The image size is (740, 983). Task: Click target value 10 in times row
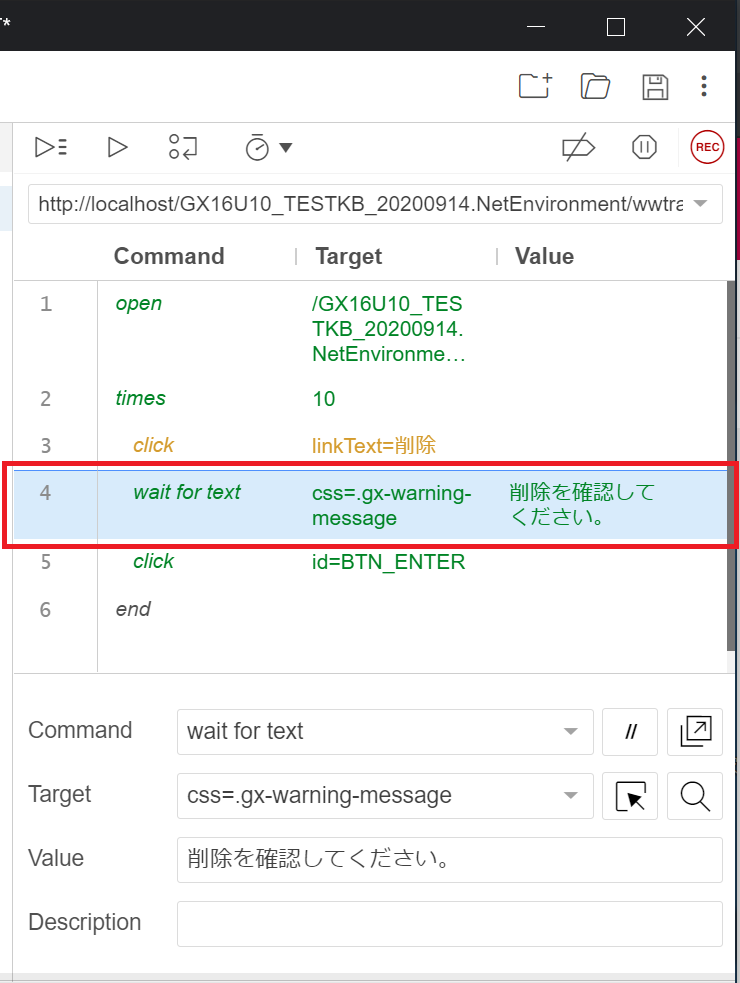pos(324,399)
